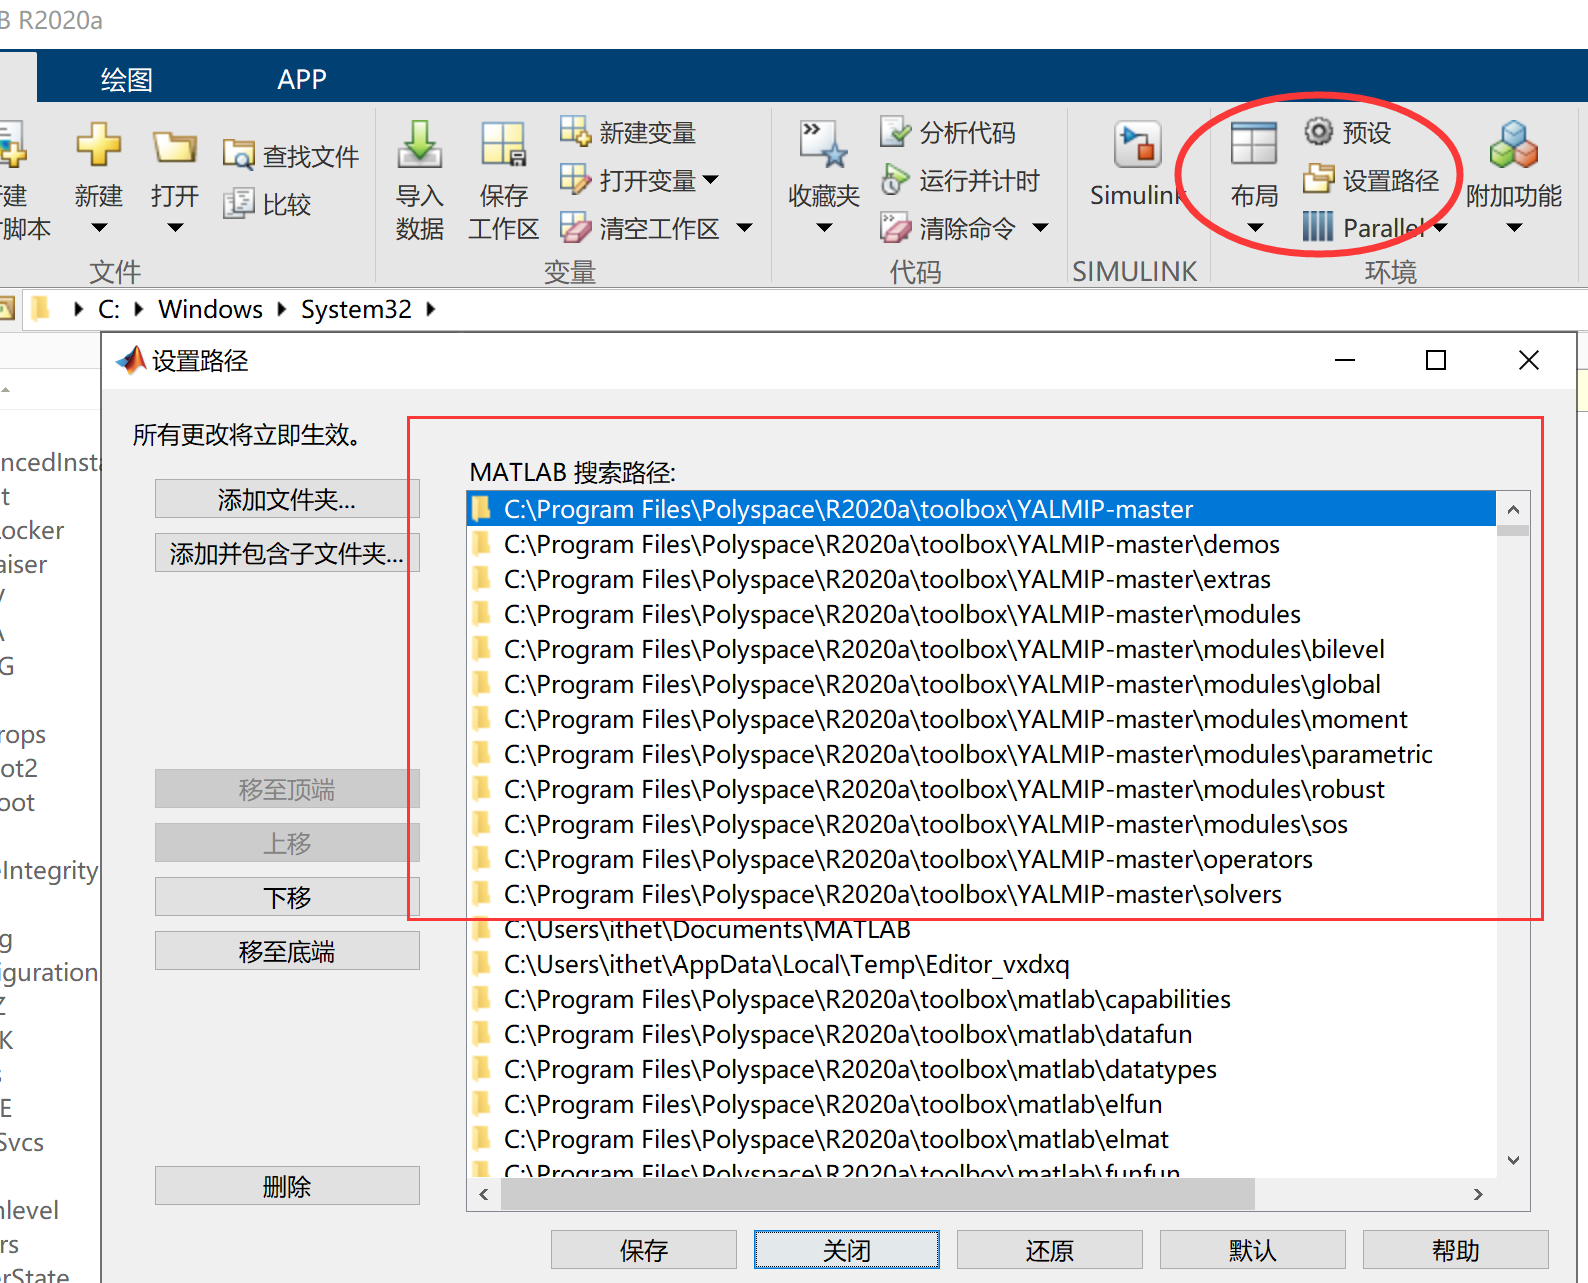Viewport: 1588px width, 1283px height.
Task: Click Revert (还原) button
Action: coord(1050,1250)
